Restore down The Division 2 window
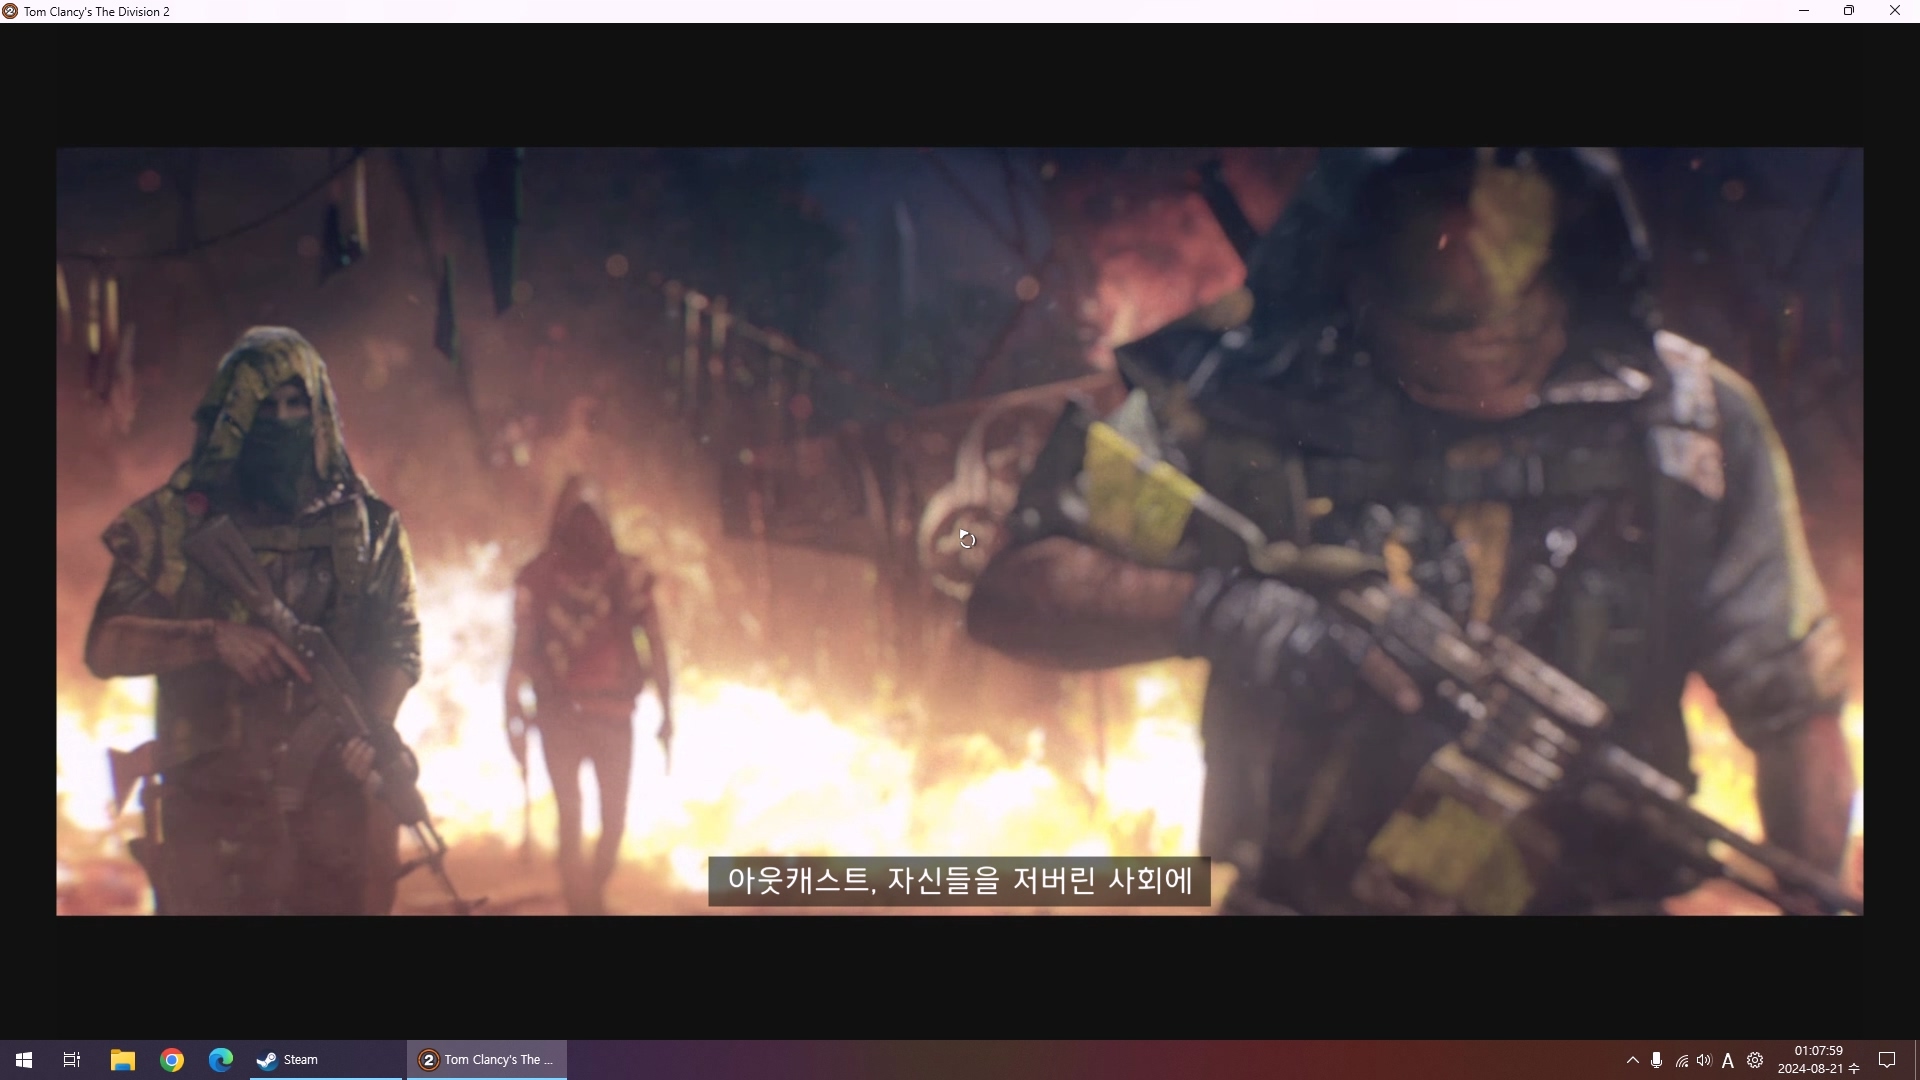This screenshot has width=1920, height=1080. pos(1849,11)
